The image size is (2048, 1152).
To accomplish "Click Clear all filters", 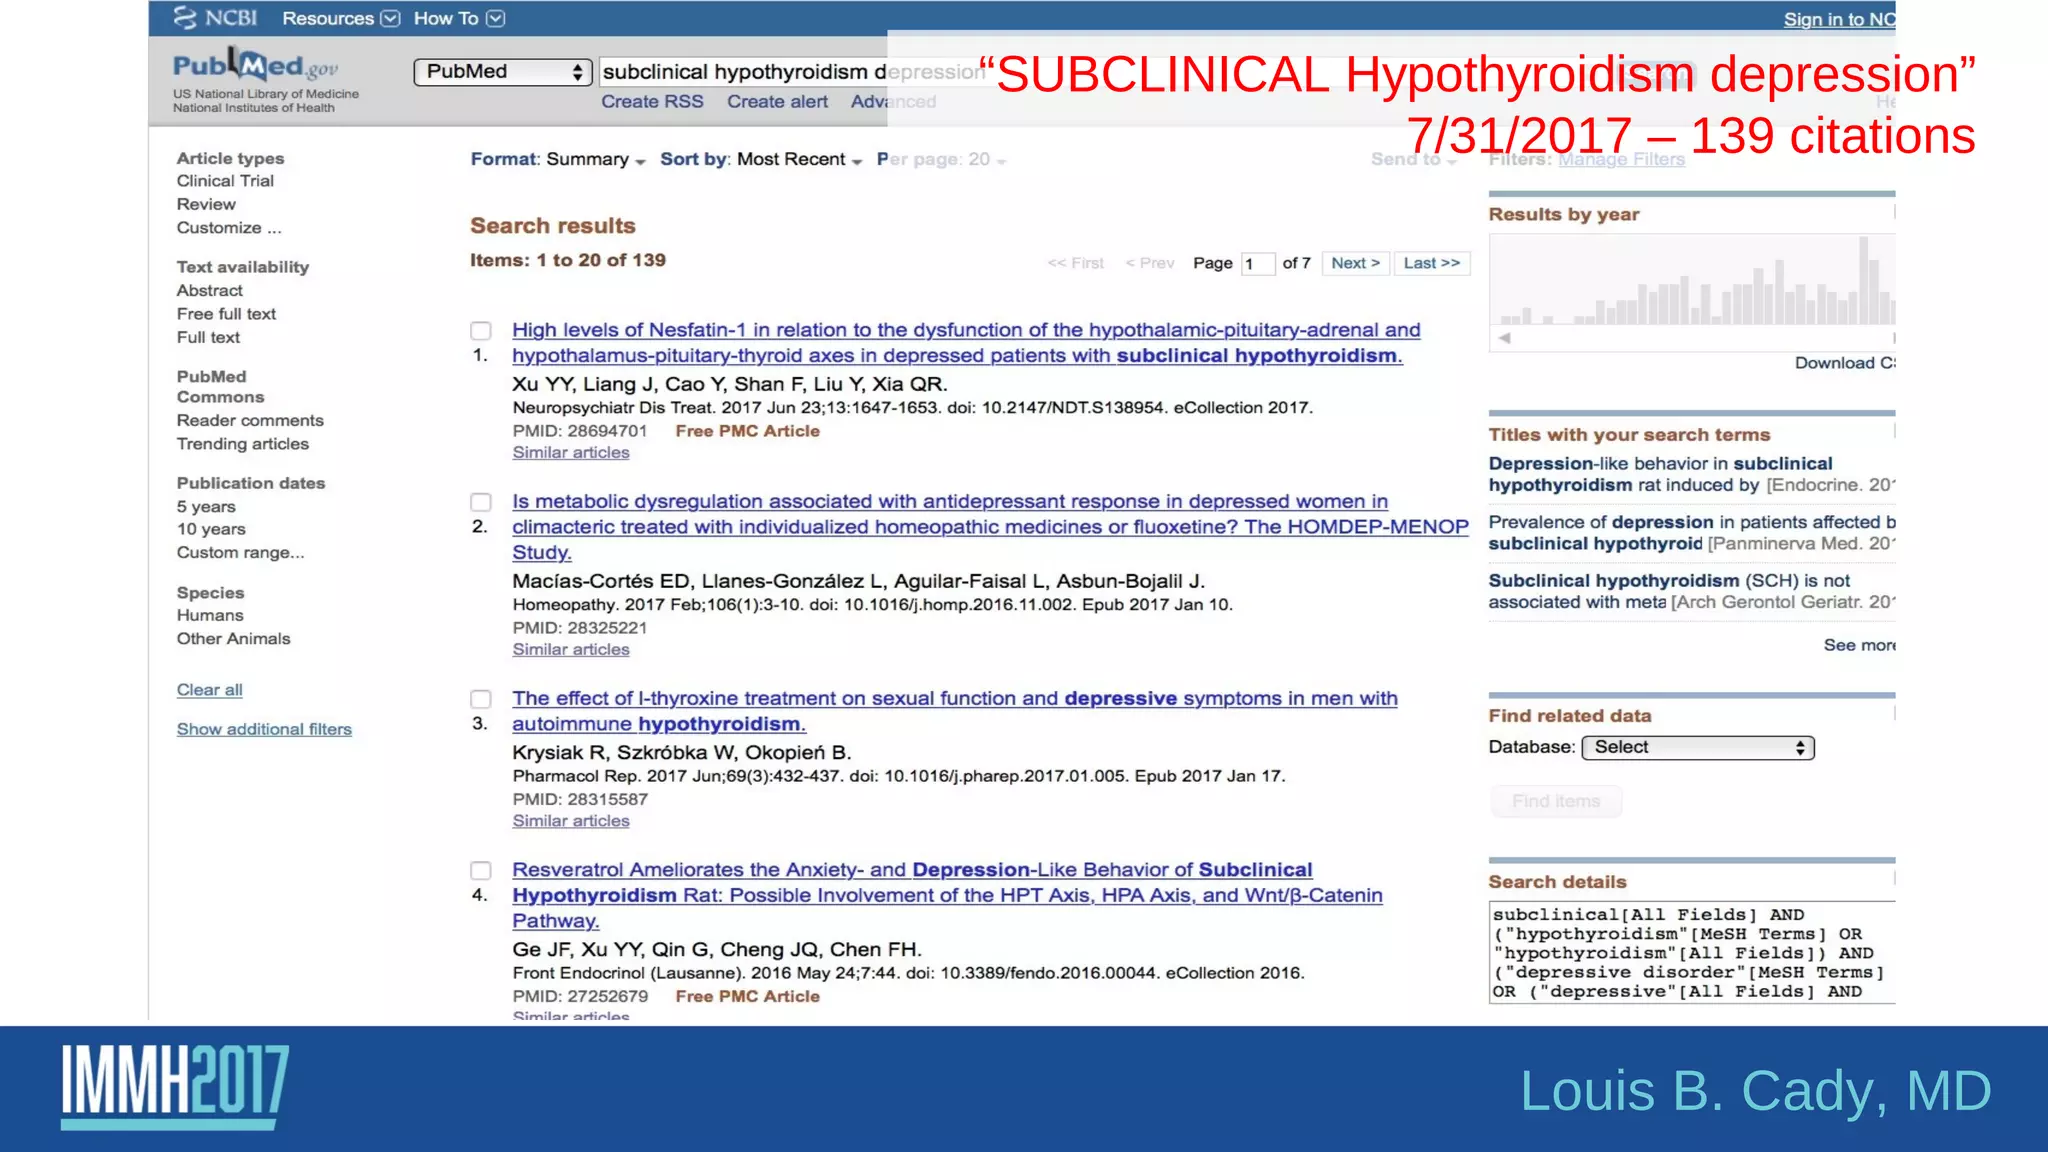I will pos(210,690).
